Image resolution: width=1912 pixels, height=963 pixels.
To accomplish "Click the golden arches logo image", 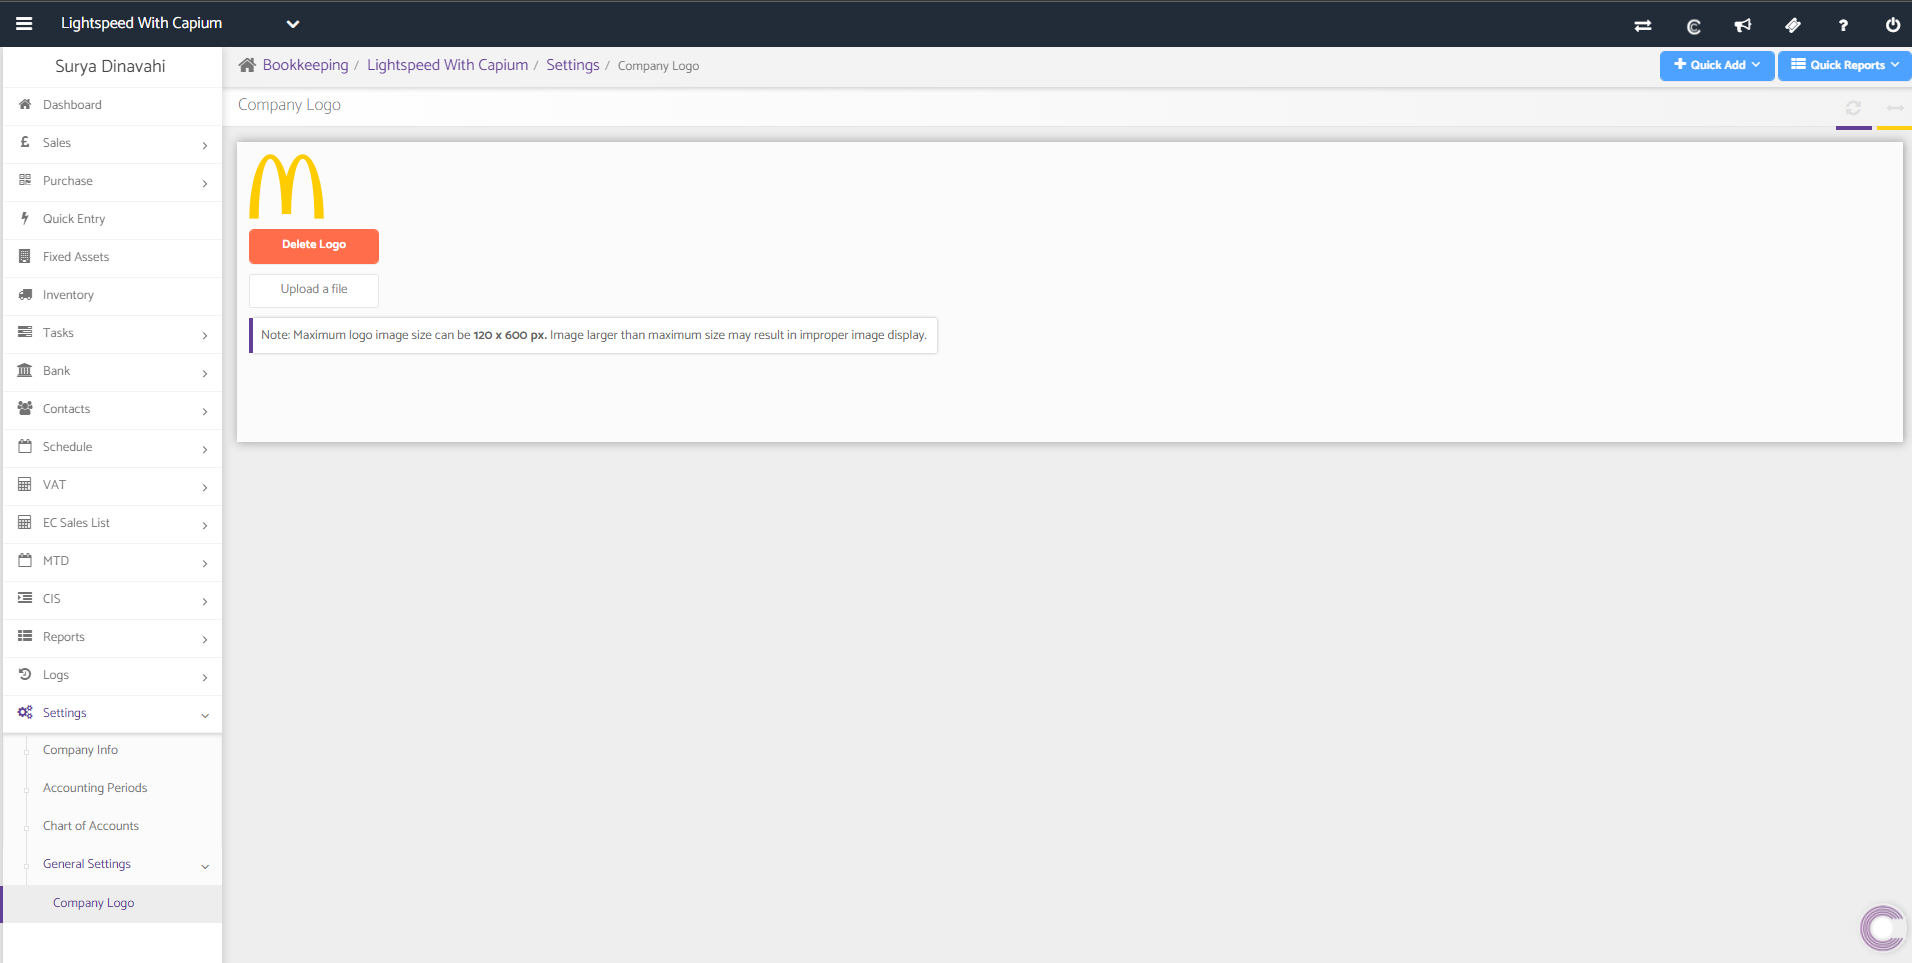I will click(x=286, y=186).
